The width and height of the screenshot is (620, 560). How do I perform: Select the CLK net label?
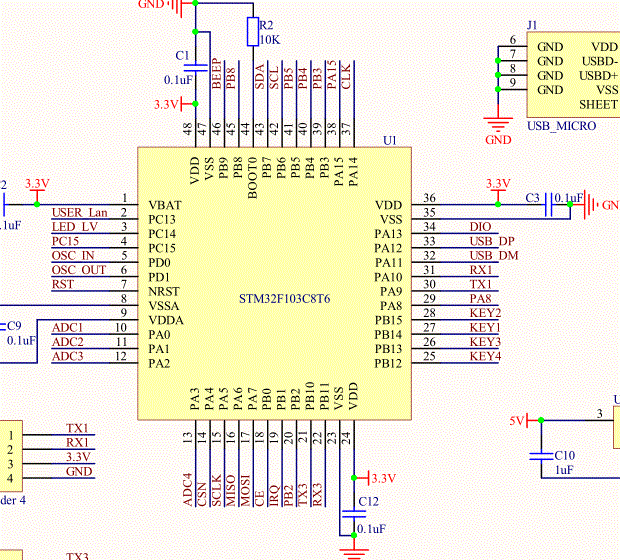(x=346, y=77)
